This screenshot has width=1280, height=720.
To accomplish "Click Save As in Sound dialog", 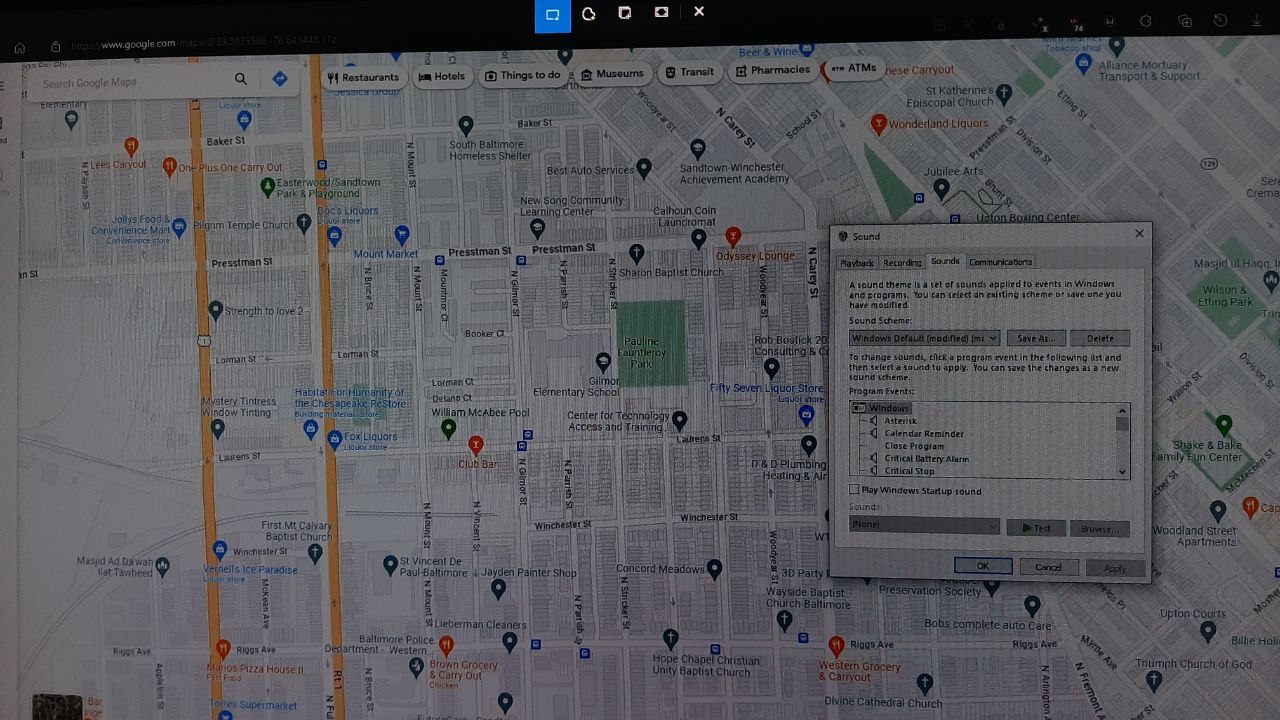I will tap(1036, 338).
